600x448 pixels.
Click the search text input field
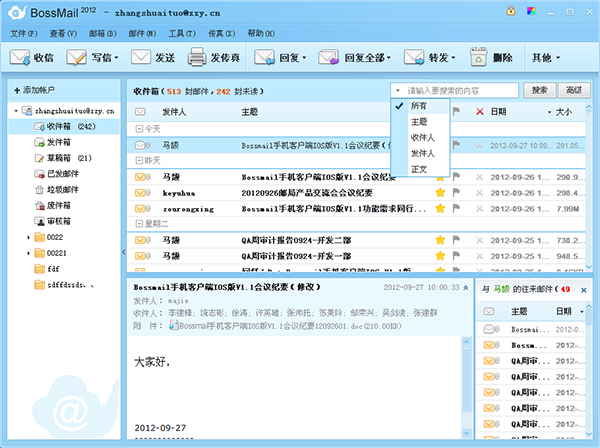click(461, 91)
